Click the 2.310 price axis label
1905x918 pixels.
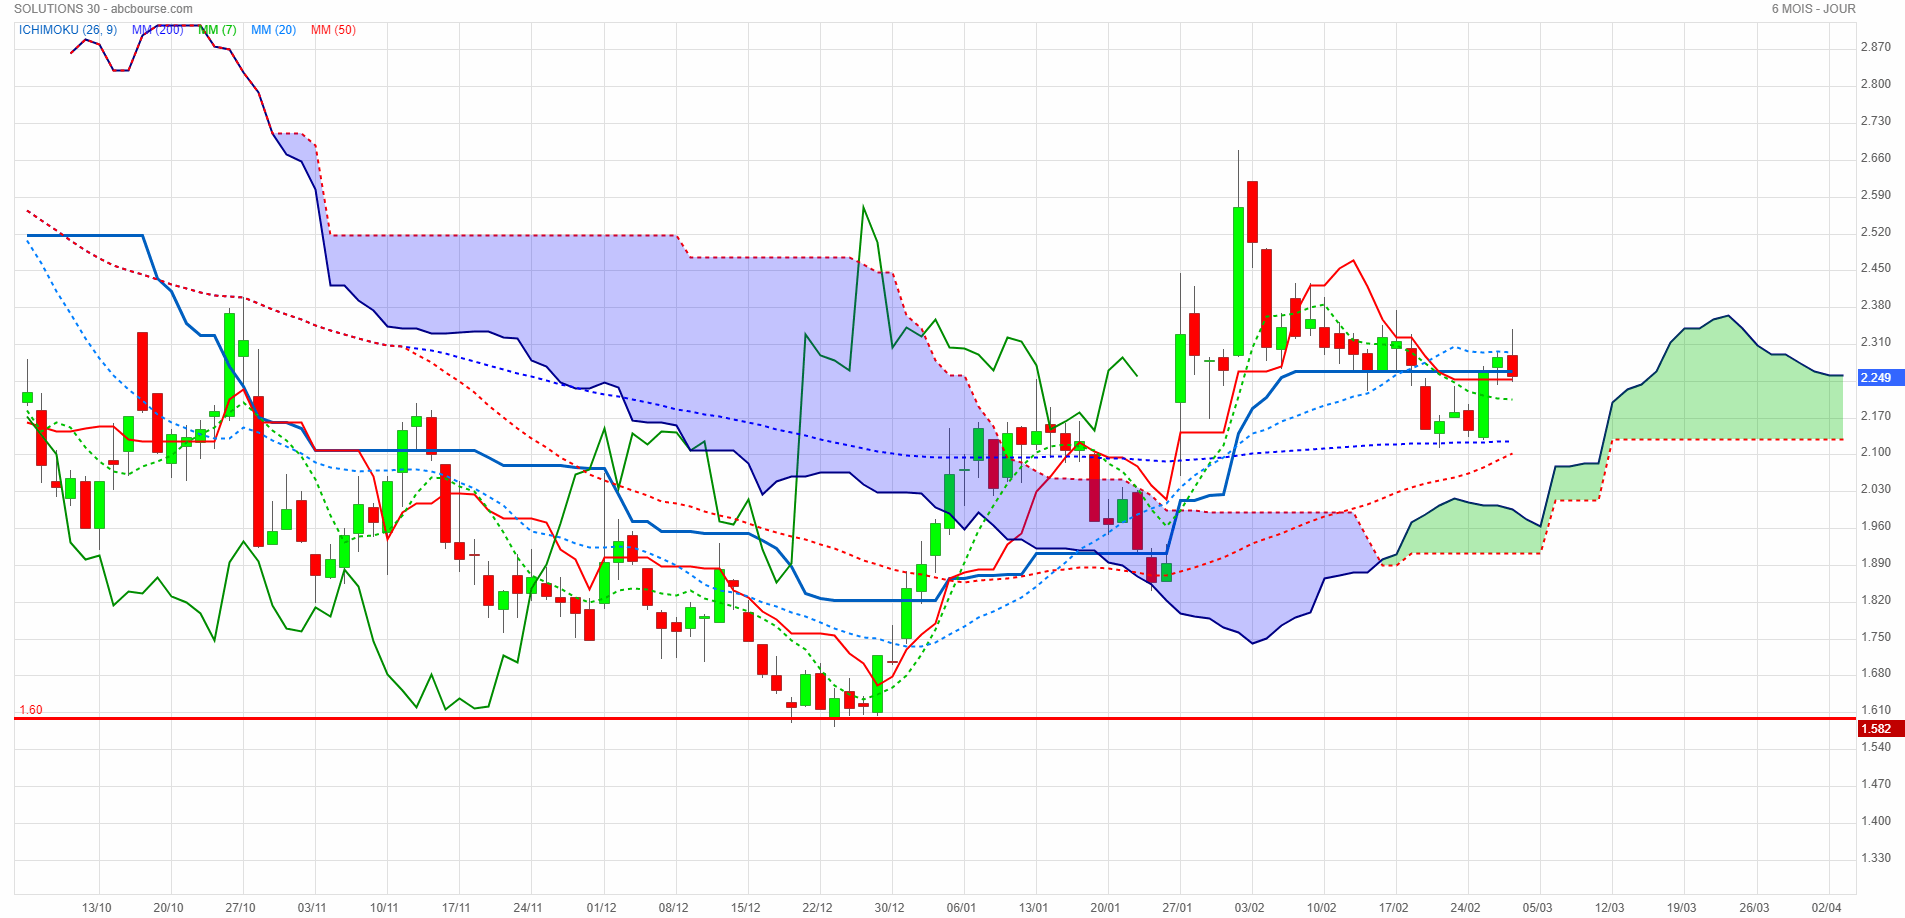tap(1876, 342)
